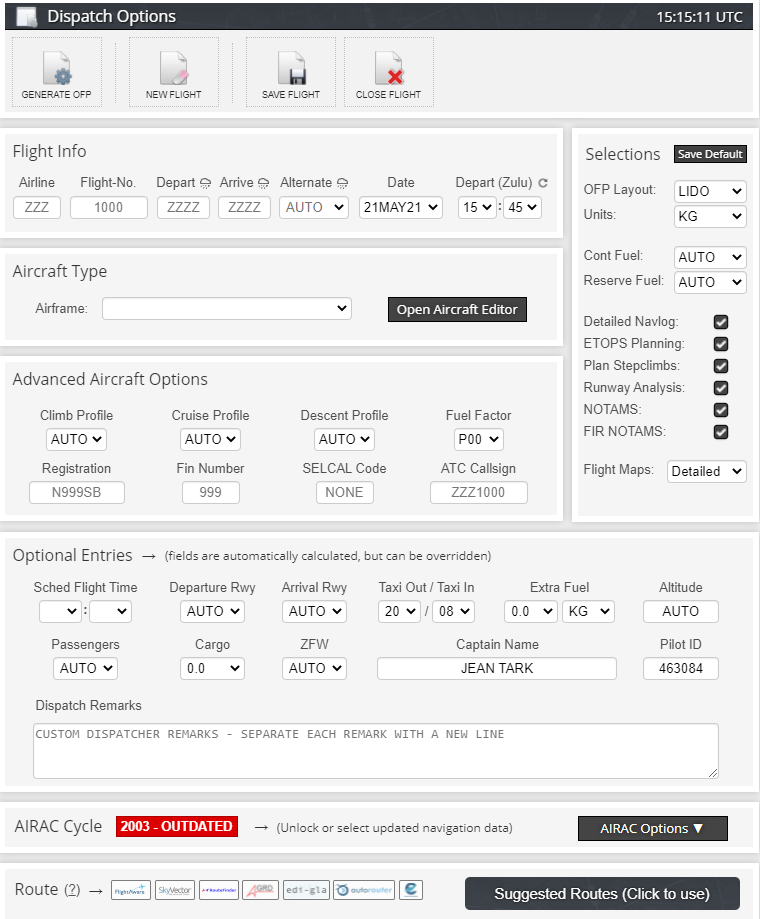
Task: Click the weather cloud icon next to Alternate
Action: point(342,183)
